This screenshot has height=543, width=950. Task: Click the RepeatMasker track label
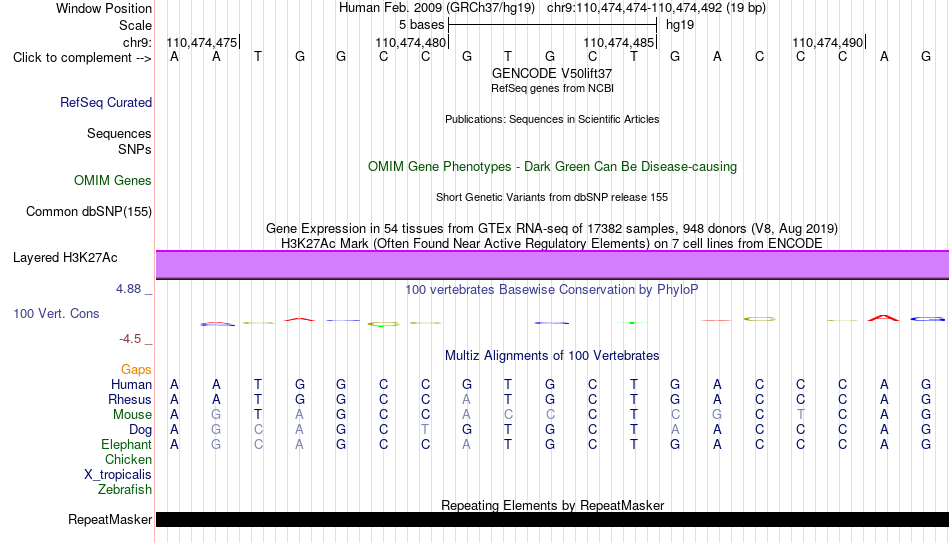(x=110, y=519)
